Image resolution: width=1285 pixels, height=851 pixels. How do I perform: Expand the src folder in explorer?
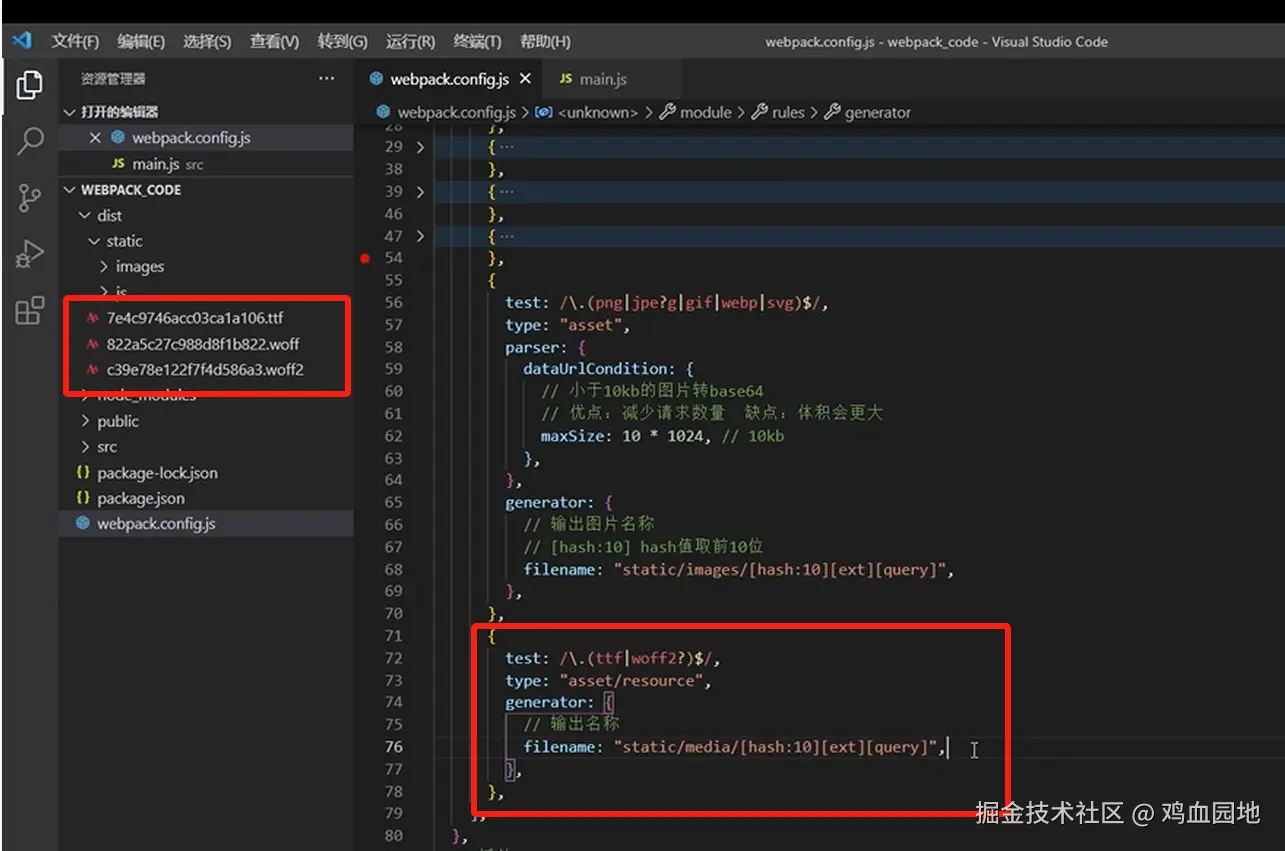tap(106, 447)
